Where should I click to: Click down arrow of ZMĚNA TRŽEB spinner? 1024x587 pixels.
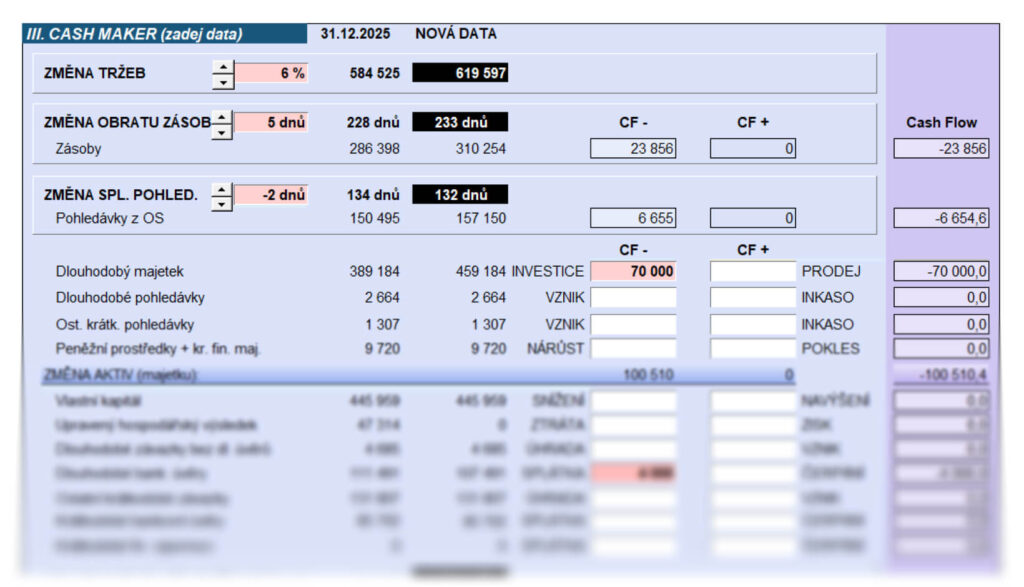coord(223,81)
